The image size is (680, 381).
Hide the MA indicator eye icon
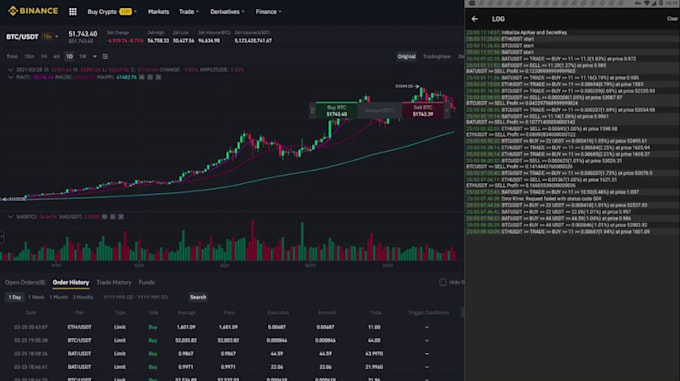click(x=142, y=77)
